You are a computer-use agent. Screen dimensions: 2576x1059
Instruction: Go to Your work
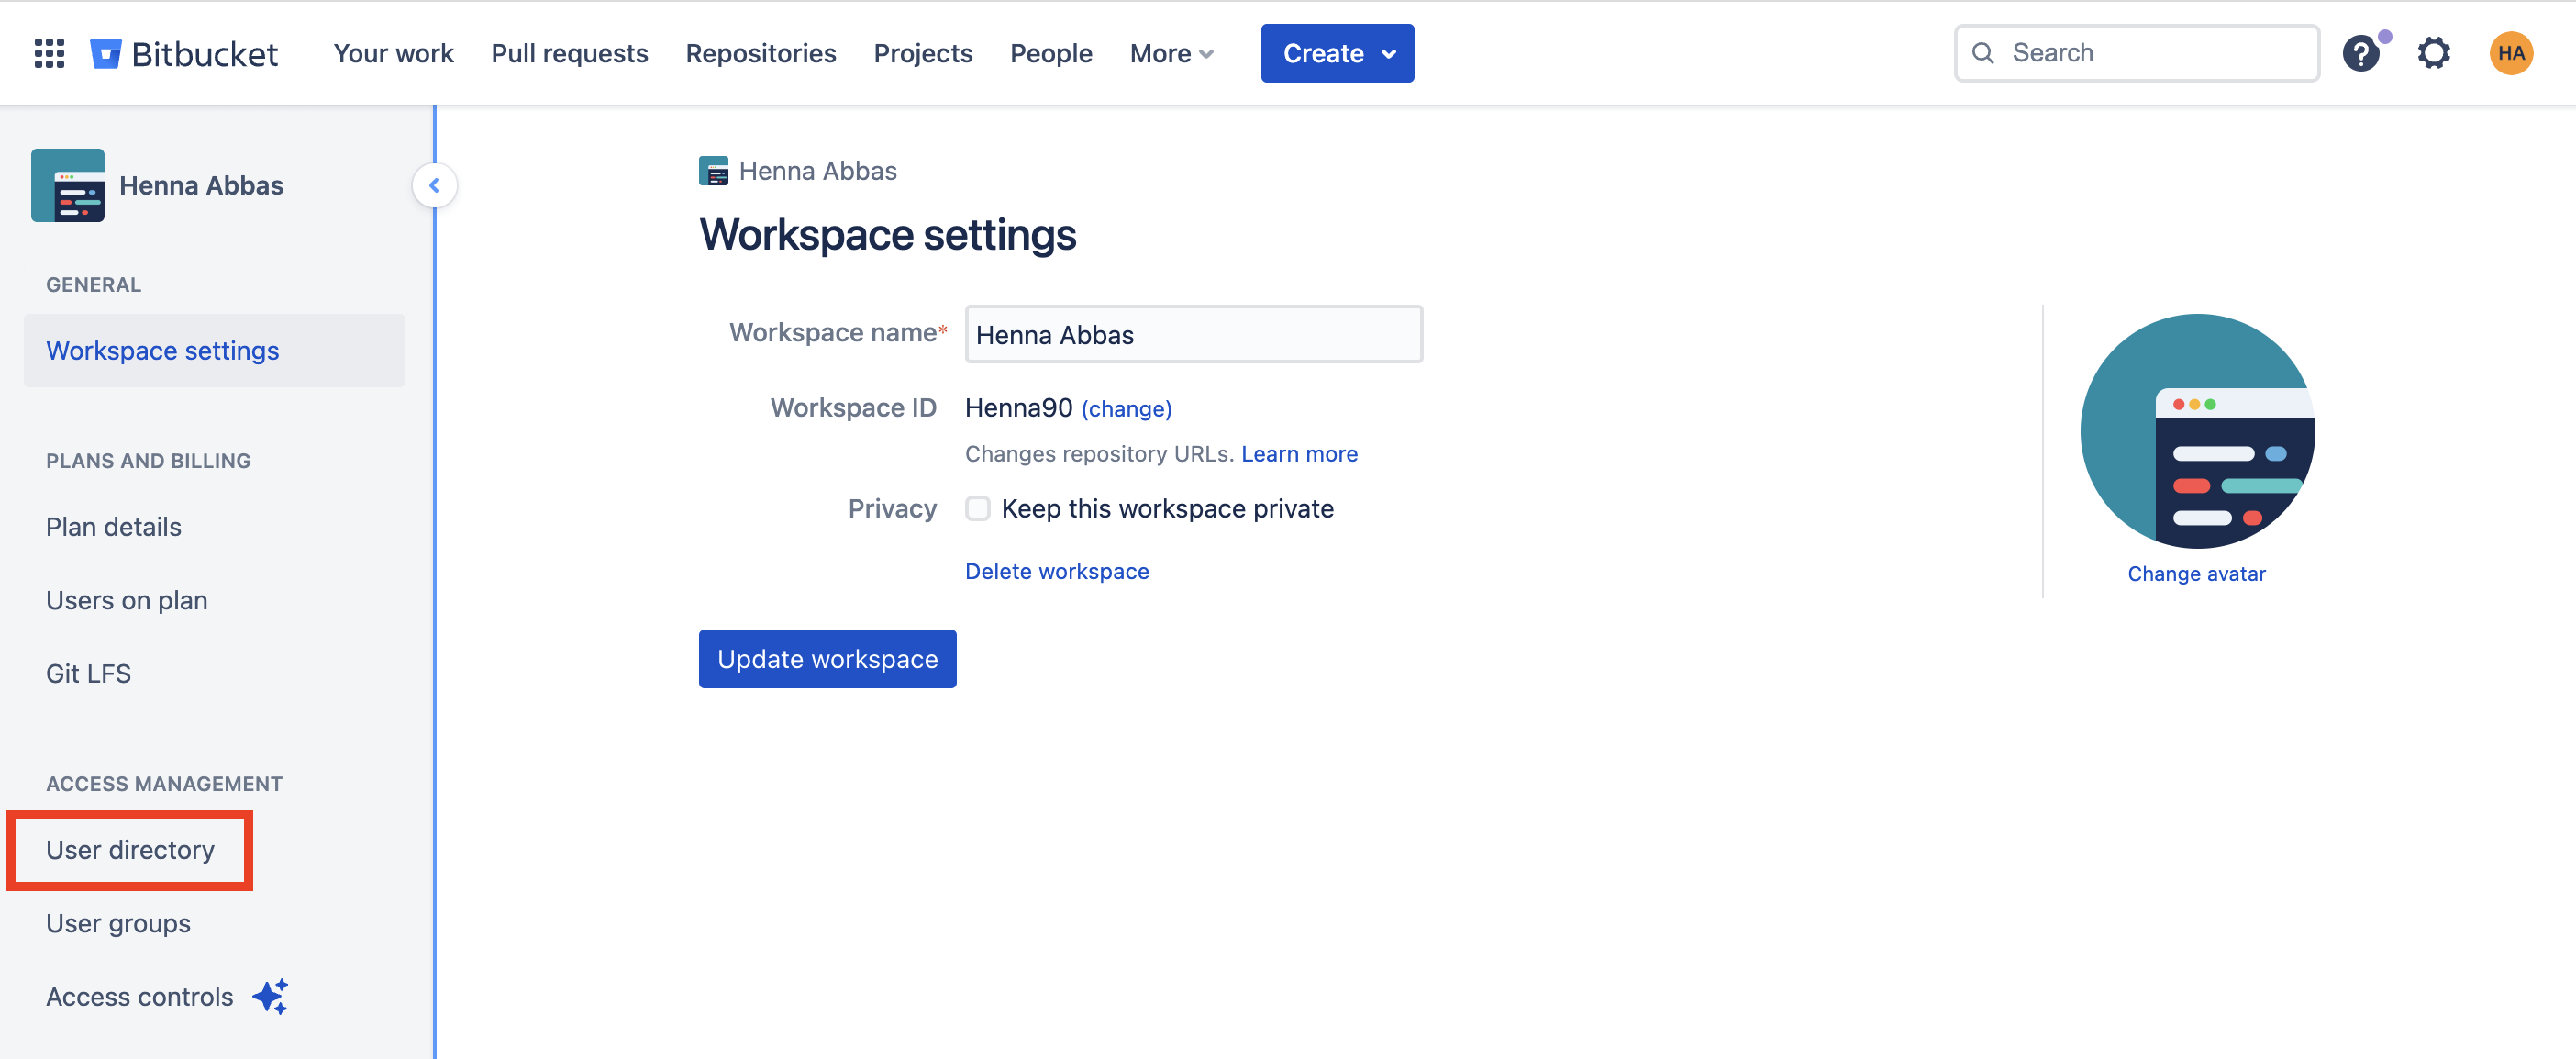pyautogui.click(x=393, y=53)
